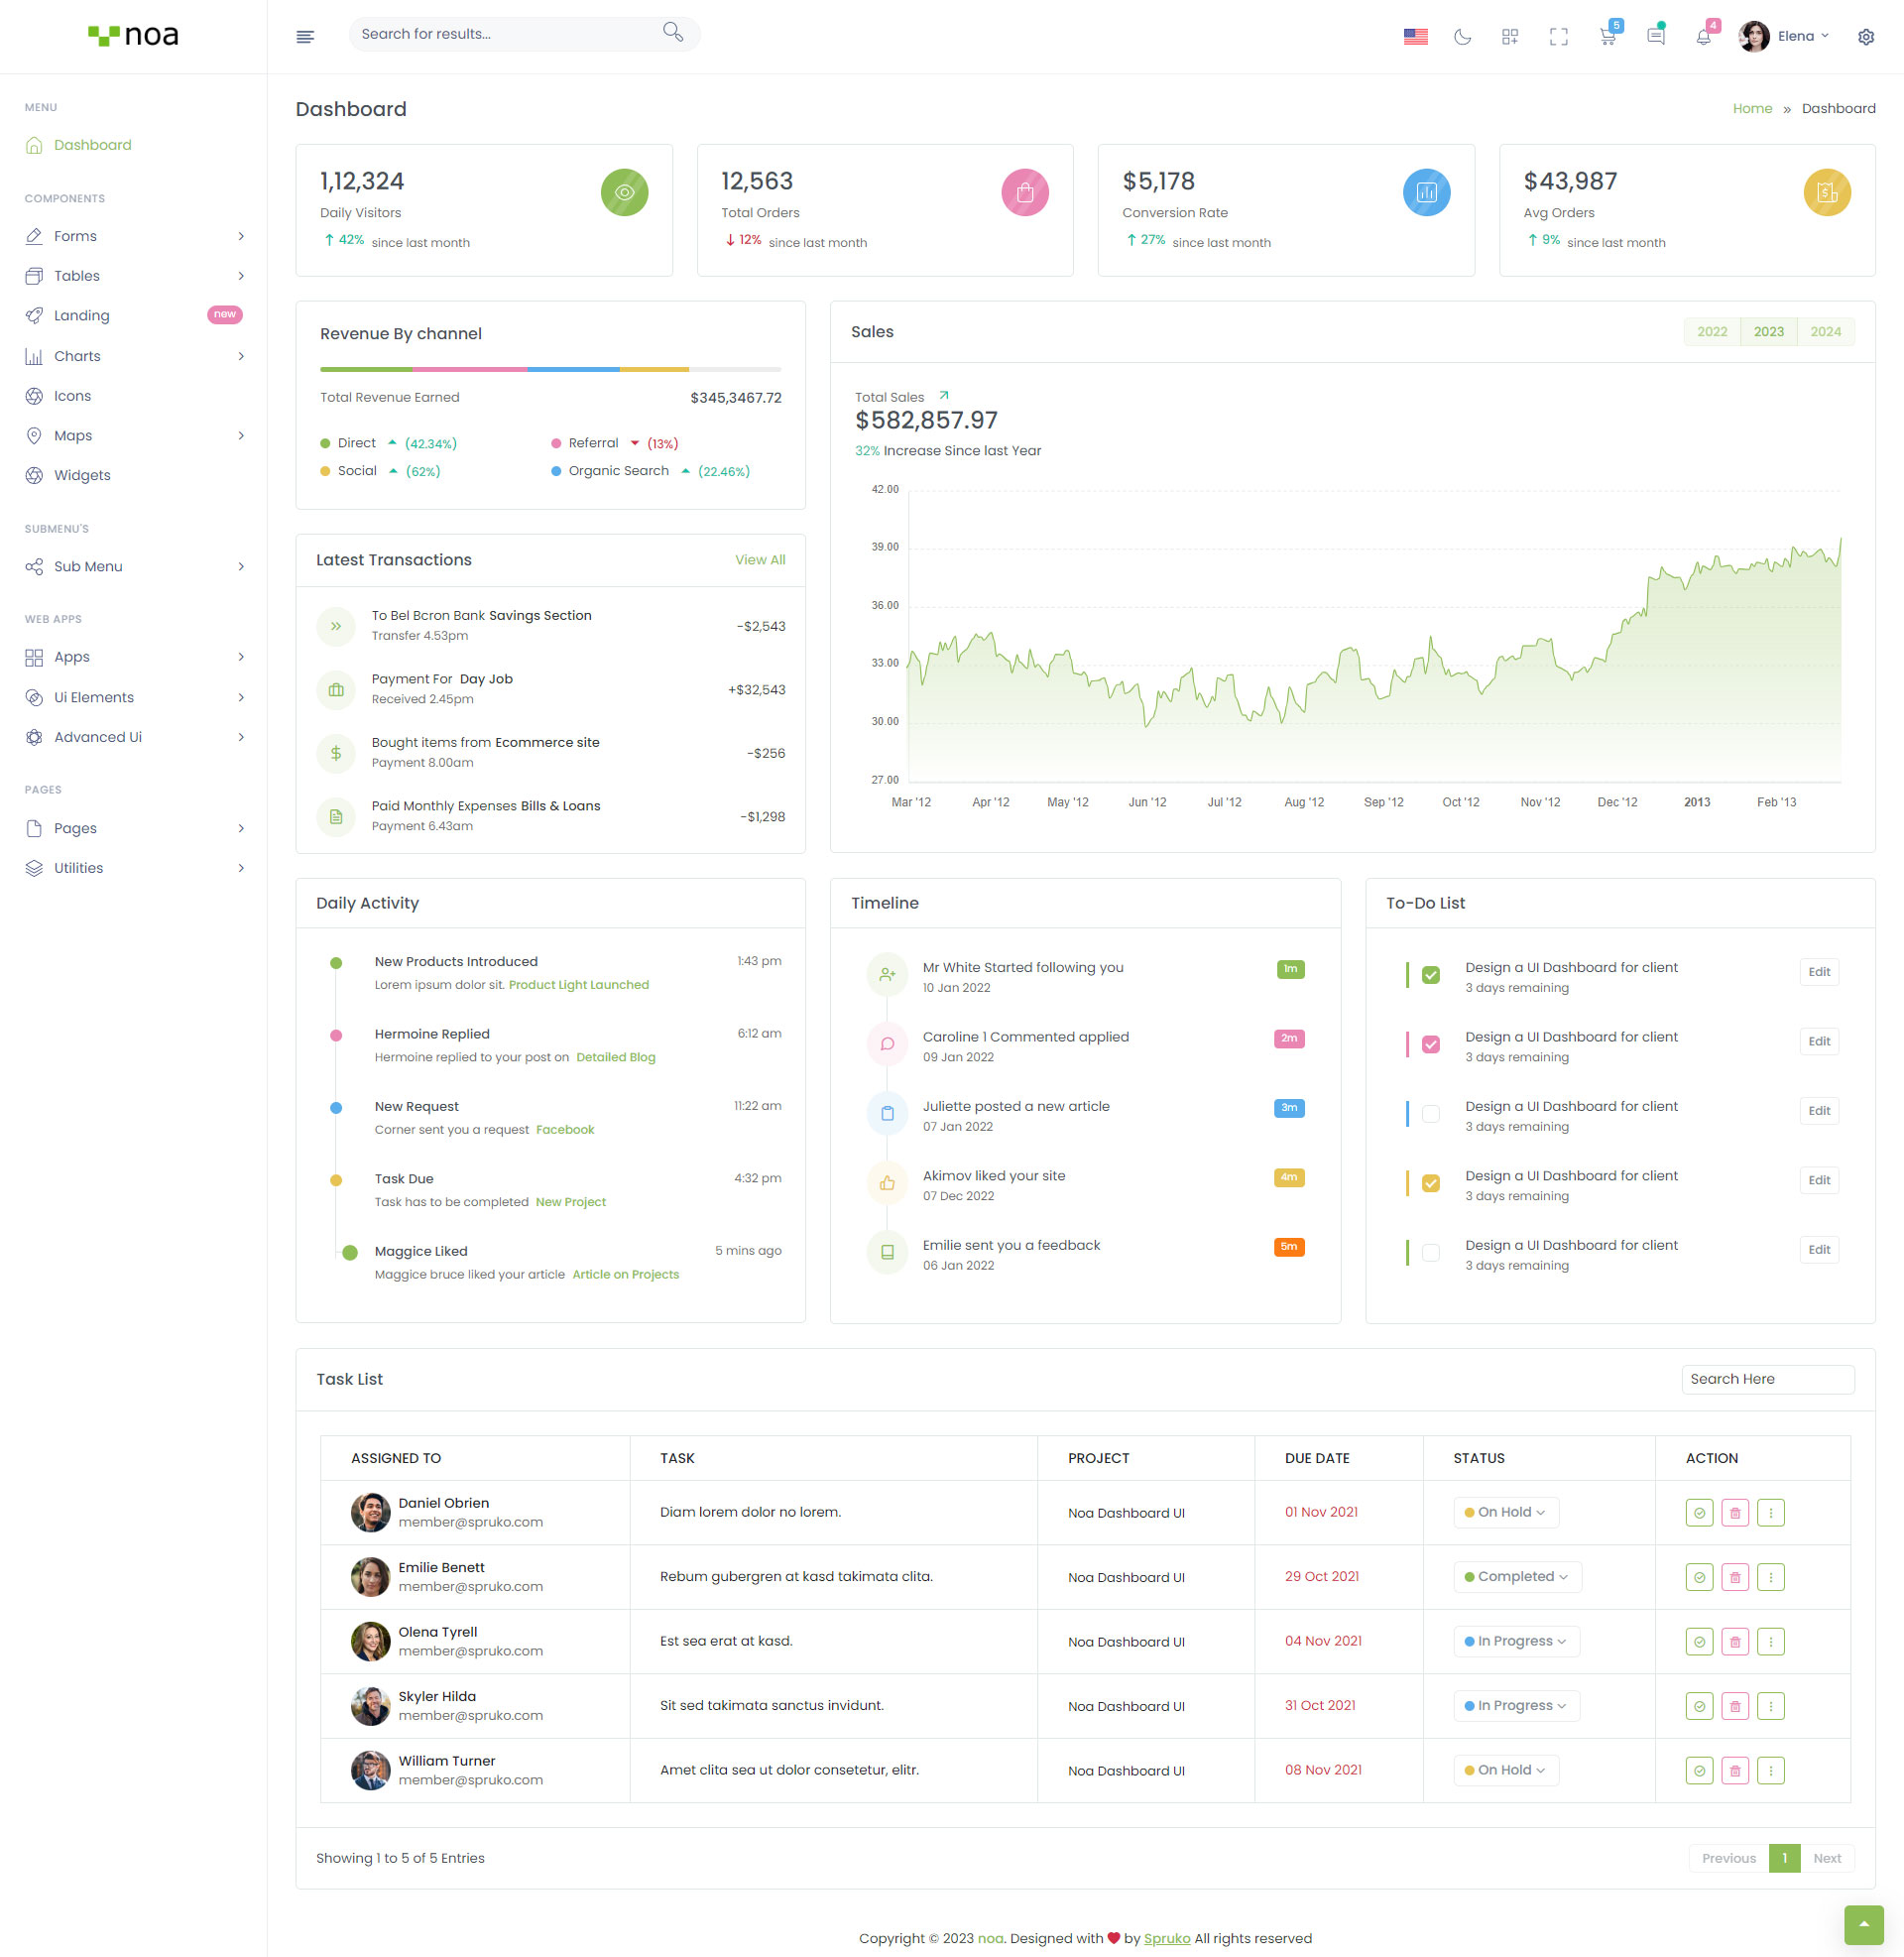
Task: Switch Sales chart to 2024 tab
Action: (x=1825, y=332)
